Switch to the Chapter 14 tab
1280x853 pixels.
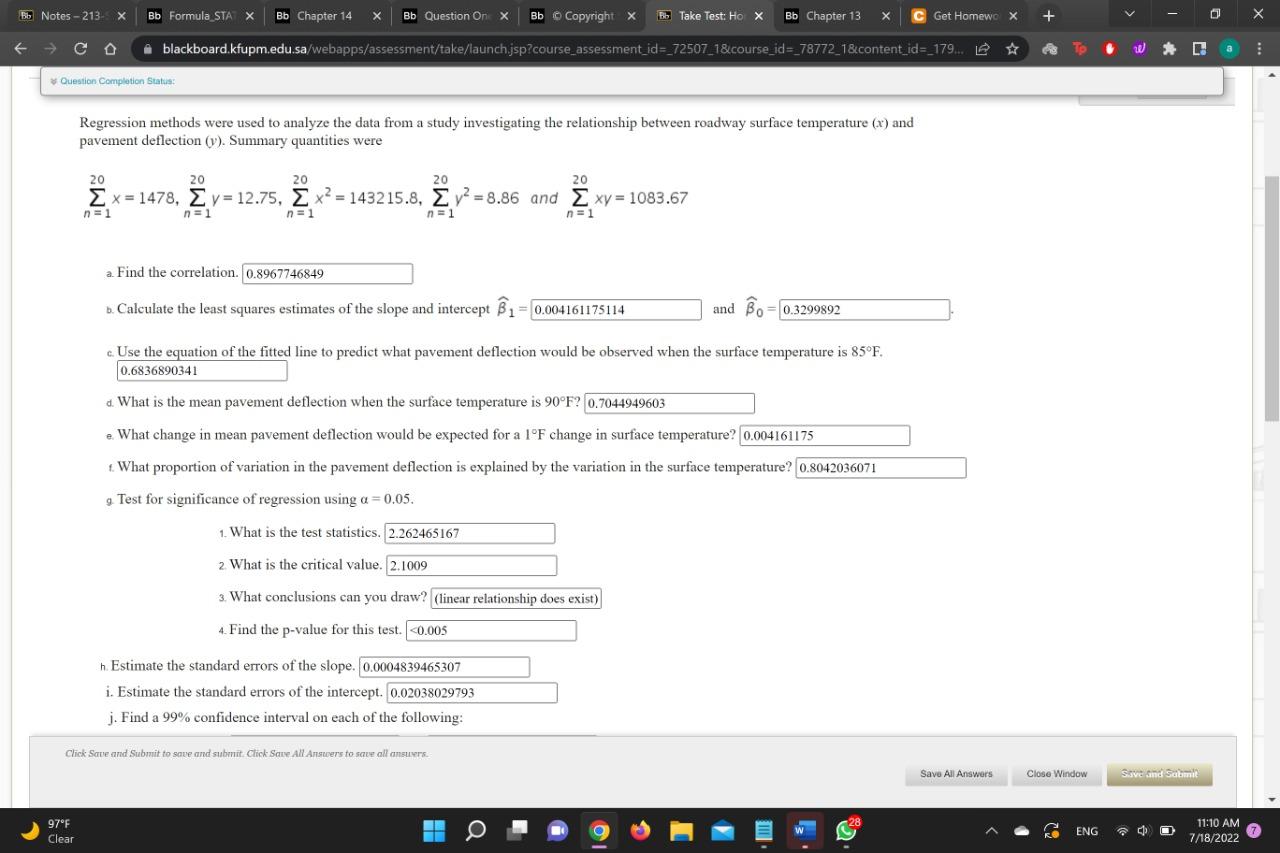328,16
